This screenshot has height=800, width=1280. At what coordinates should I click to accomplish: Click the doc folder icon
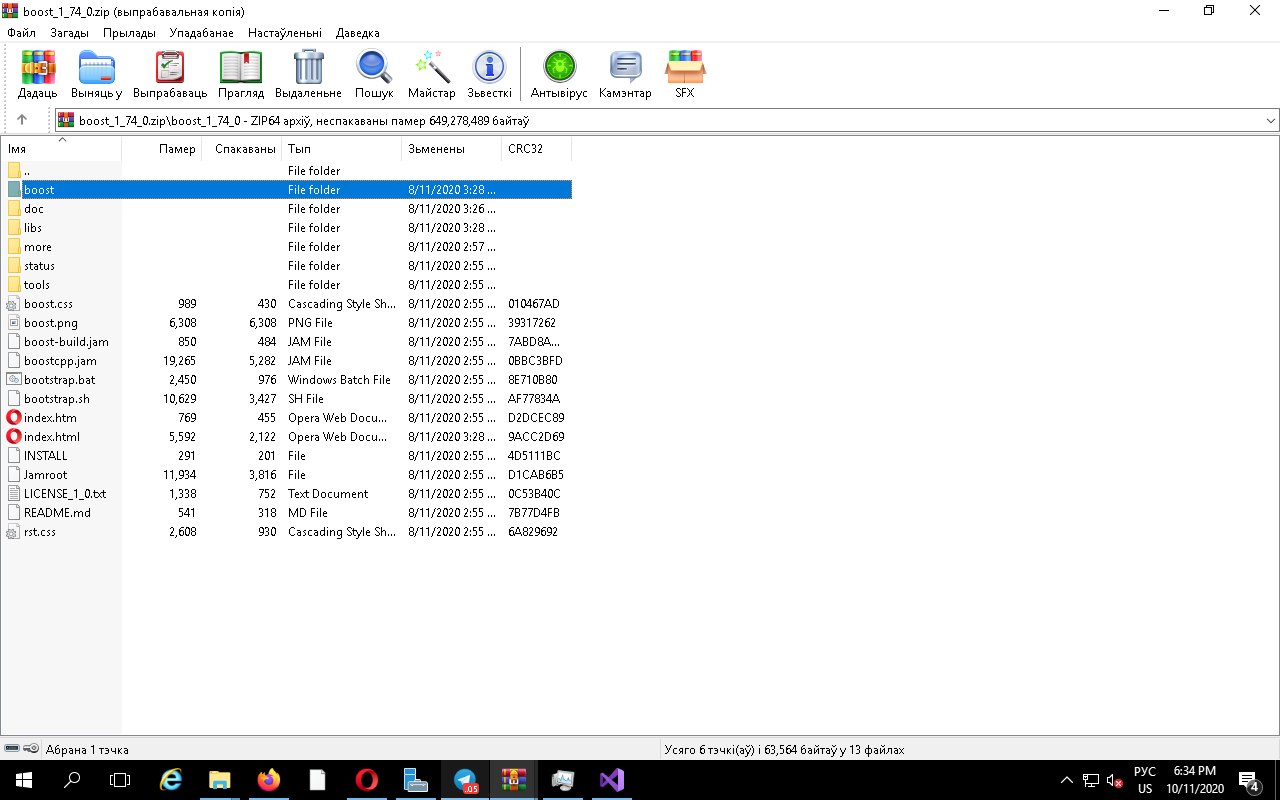click(x=14, y=209)
